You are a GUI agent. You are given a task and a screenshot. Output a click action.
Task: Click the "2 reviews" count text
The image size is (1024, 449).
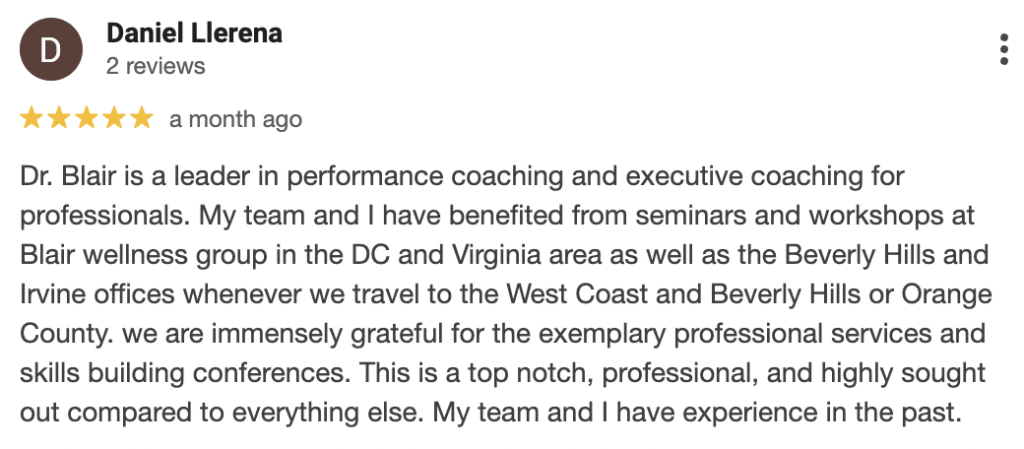[x=155, y=66]
